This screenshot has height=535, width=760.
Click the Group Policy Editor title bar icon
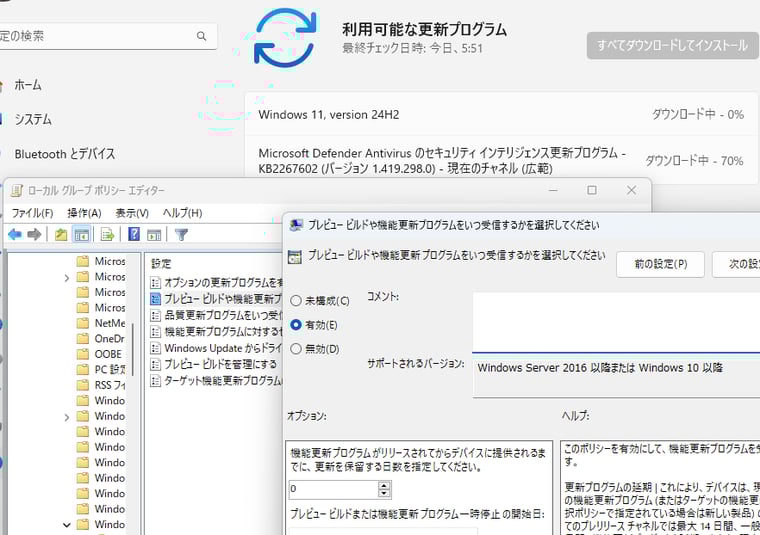click(x=17, y=190)
